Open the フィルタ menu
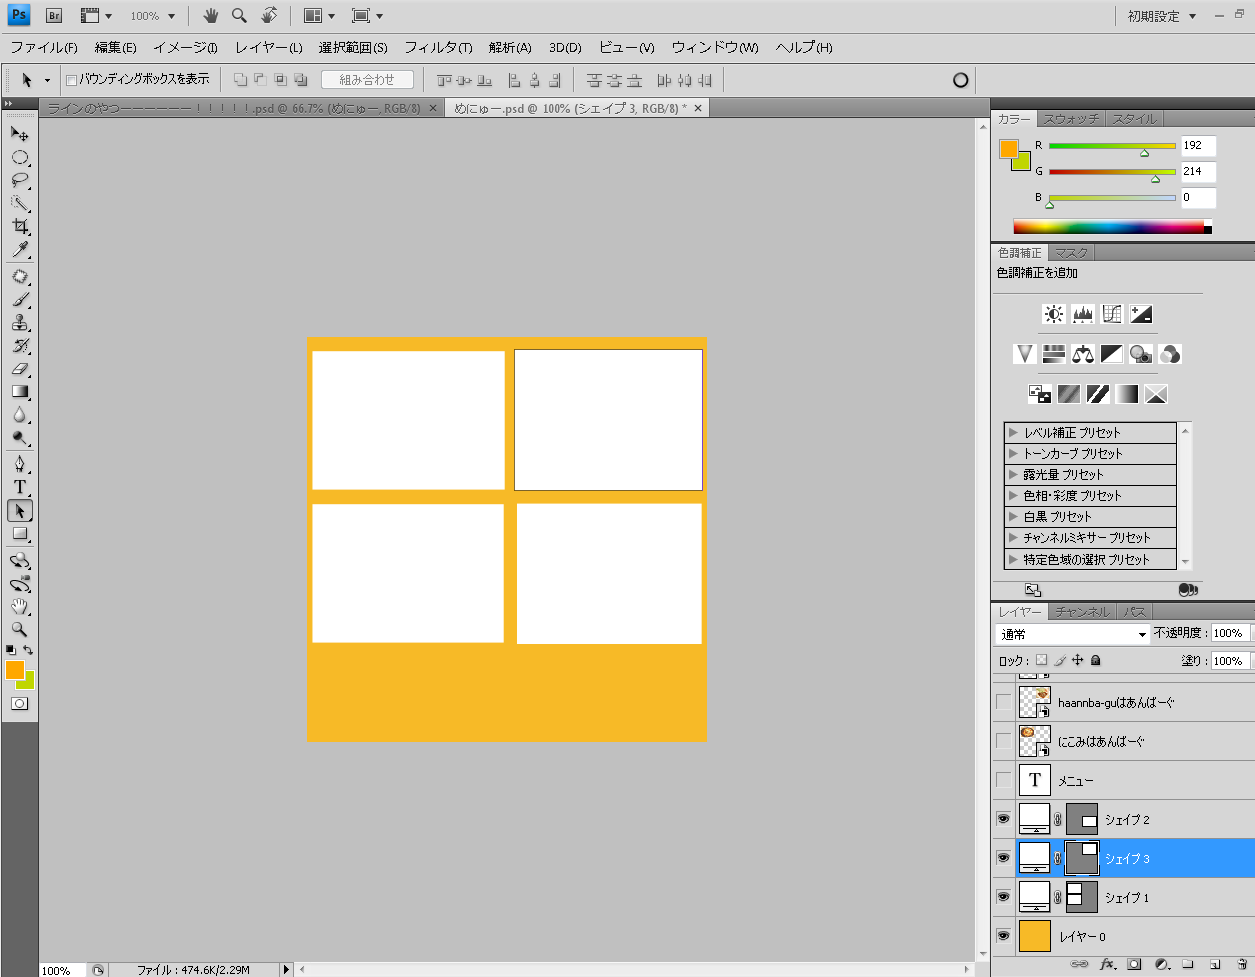 coord(438,47)
